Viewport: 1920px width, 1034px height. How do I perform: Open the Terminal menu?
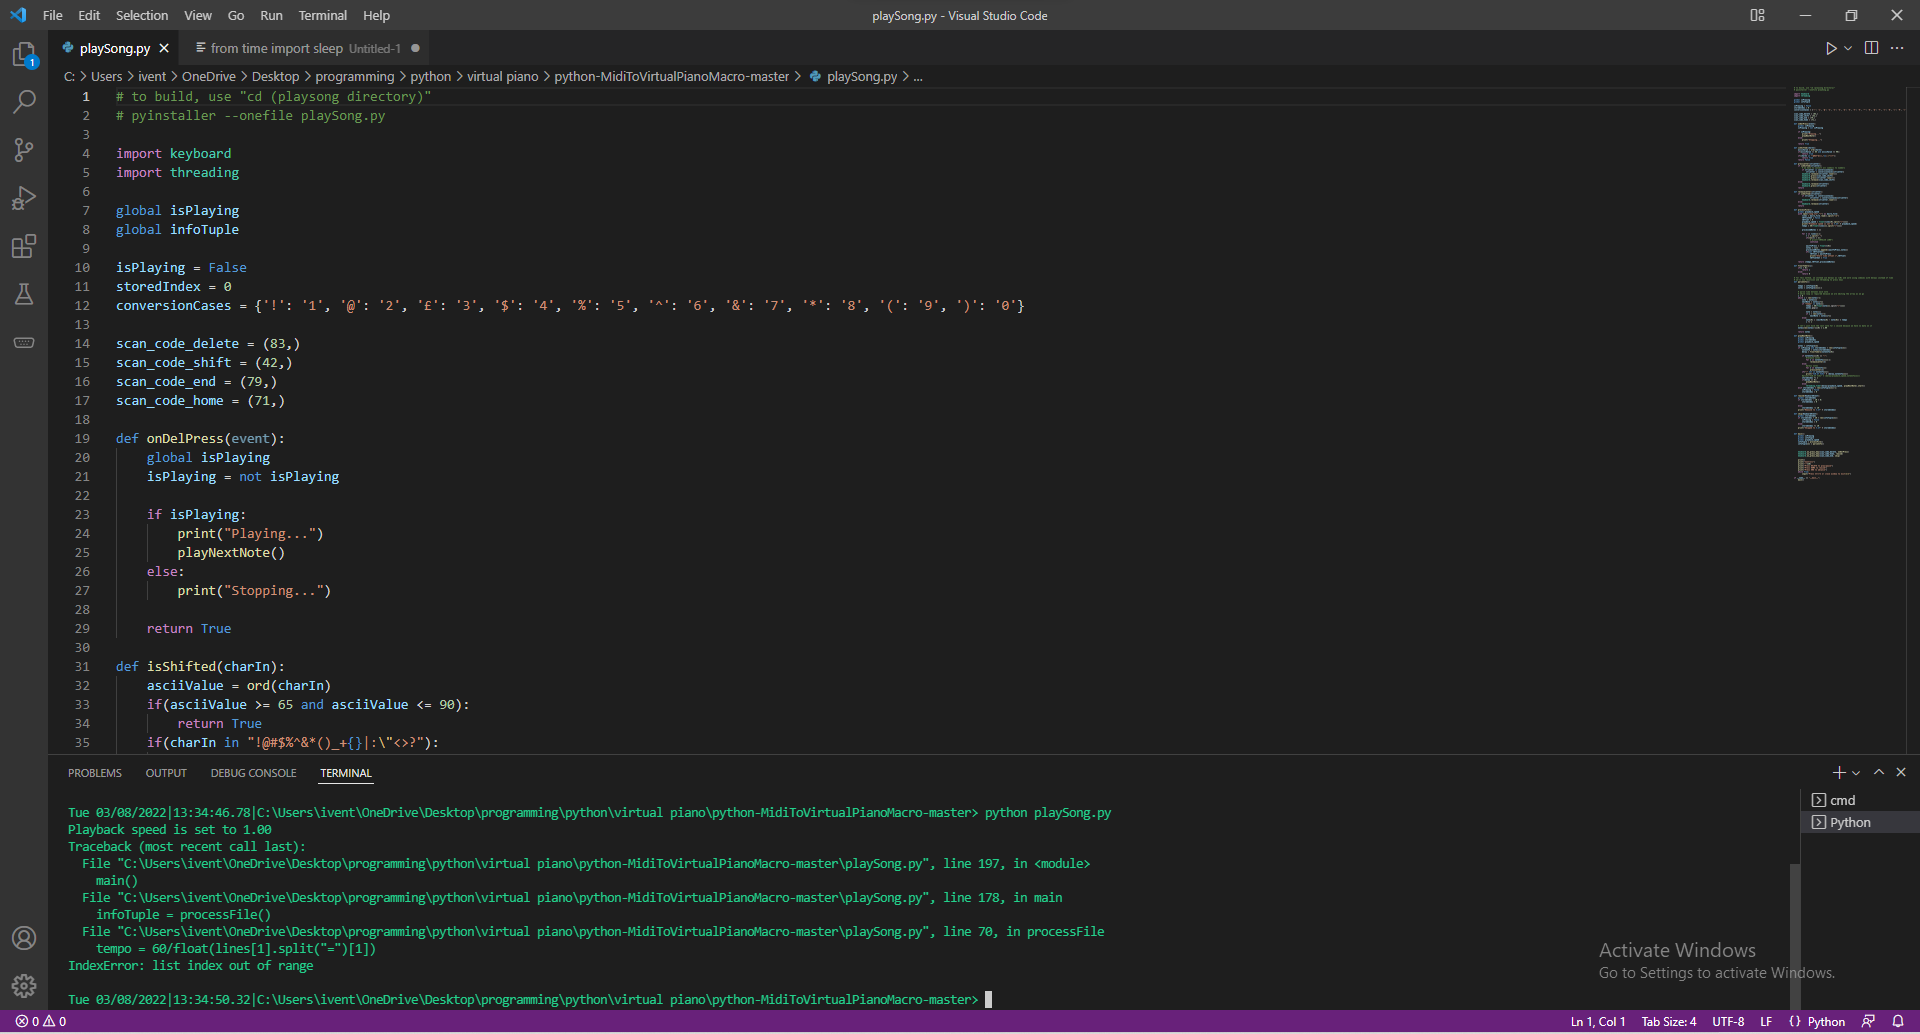(322, 15)
